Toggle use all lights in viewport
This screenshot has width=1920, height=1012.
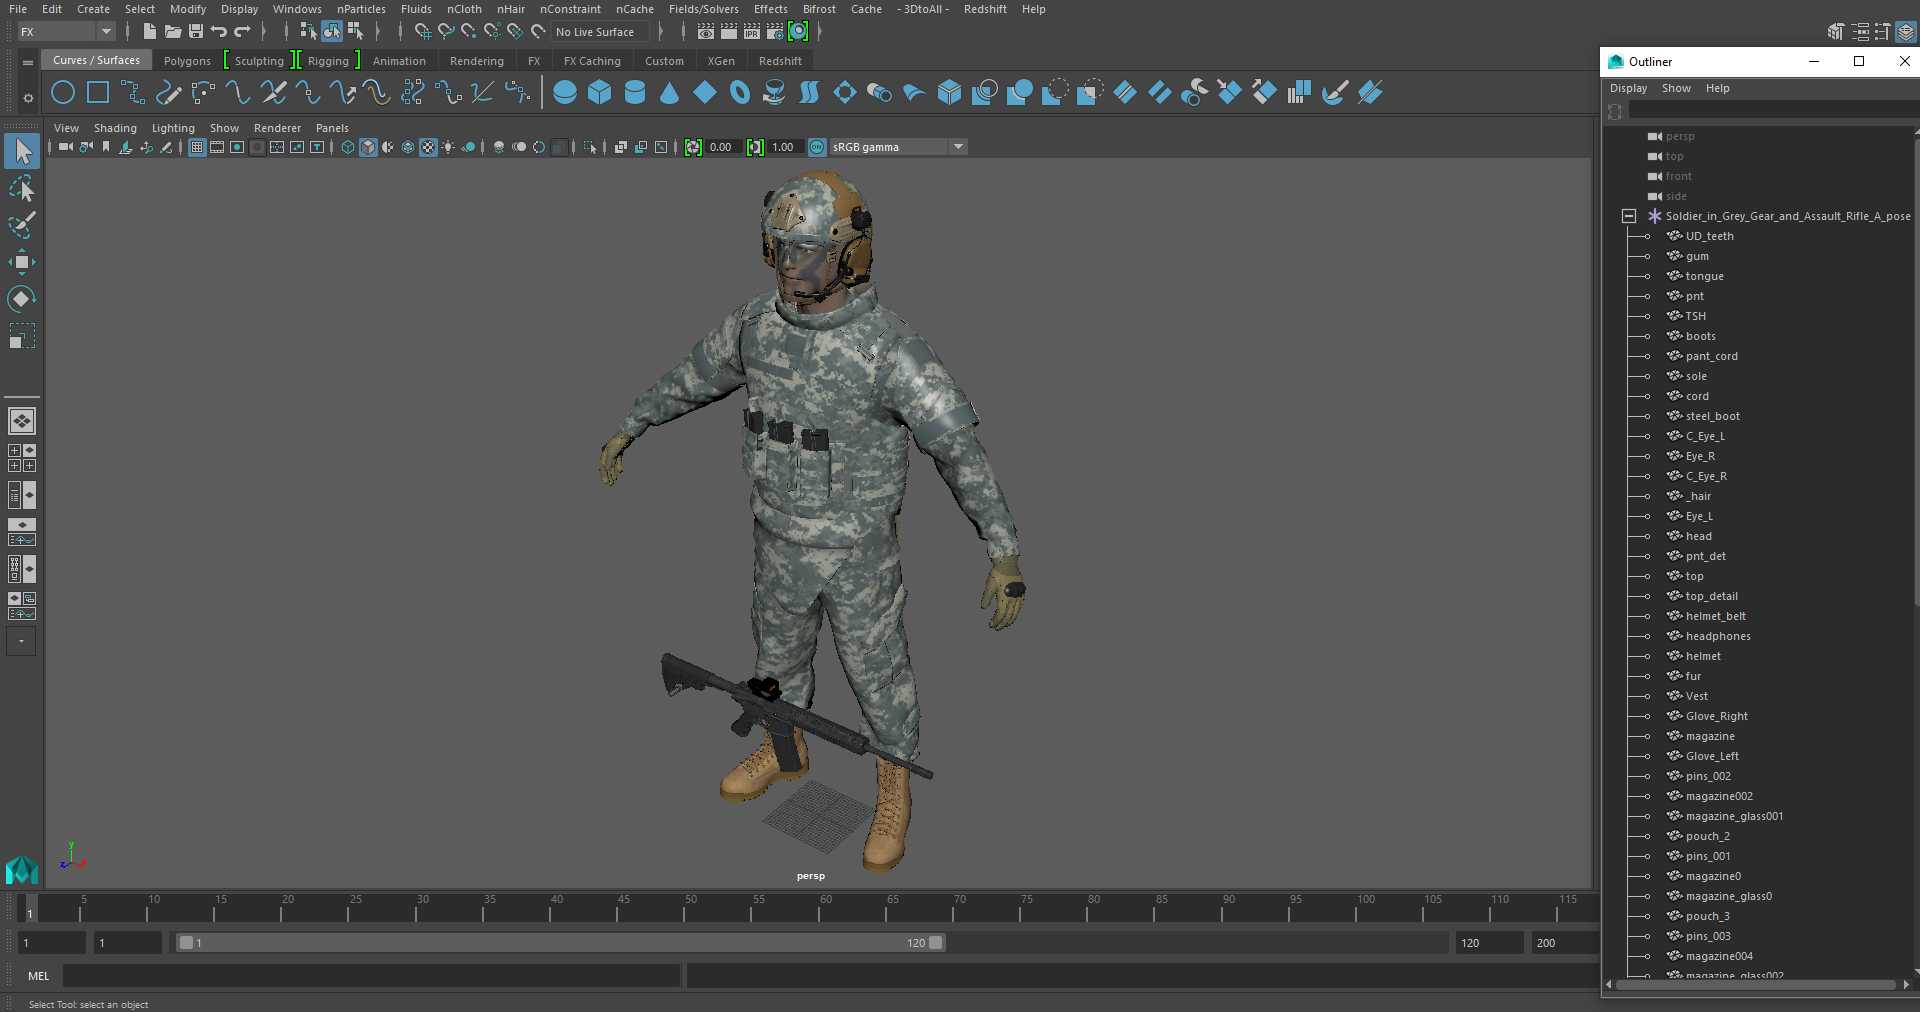point(448,147)
